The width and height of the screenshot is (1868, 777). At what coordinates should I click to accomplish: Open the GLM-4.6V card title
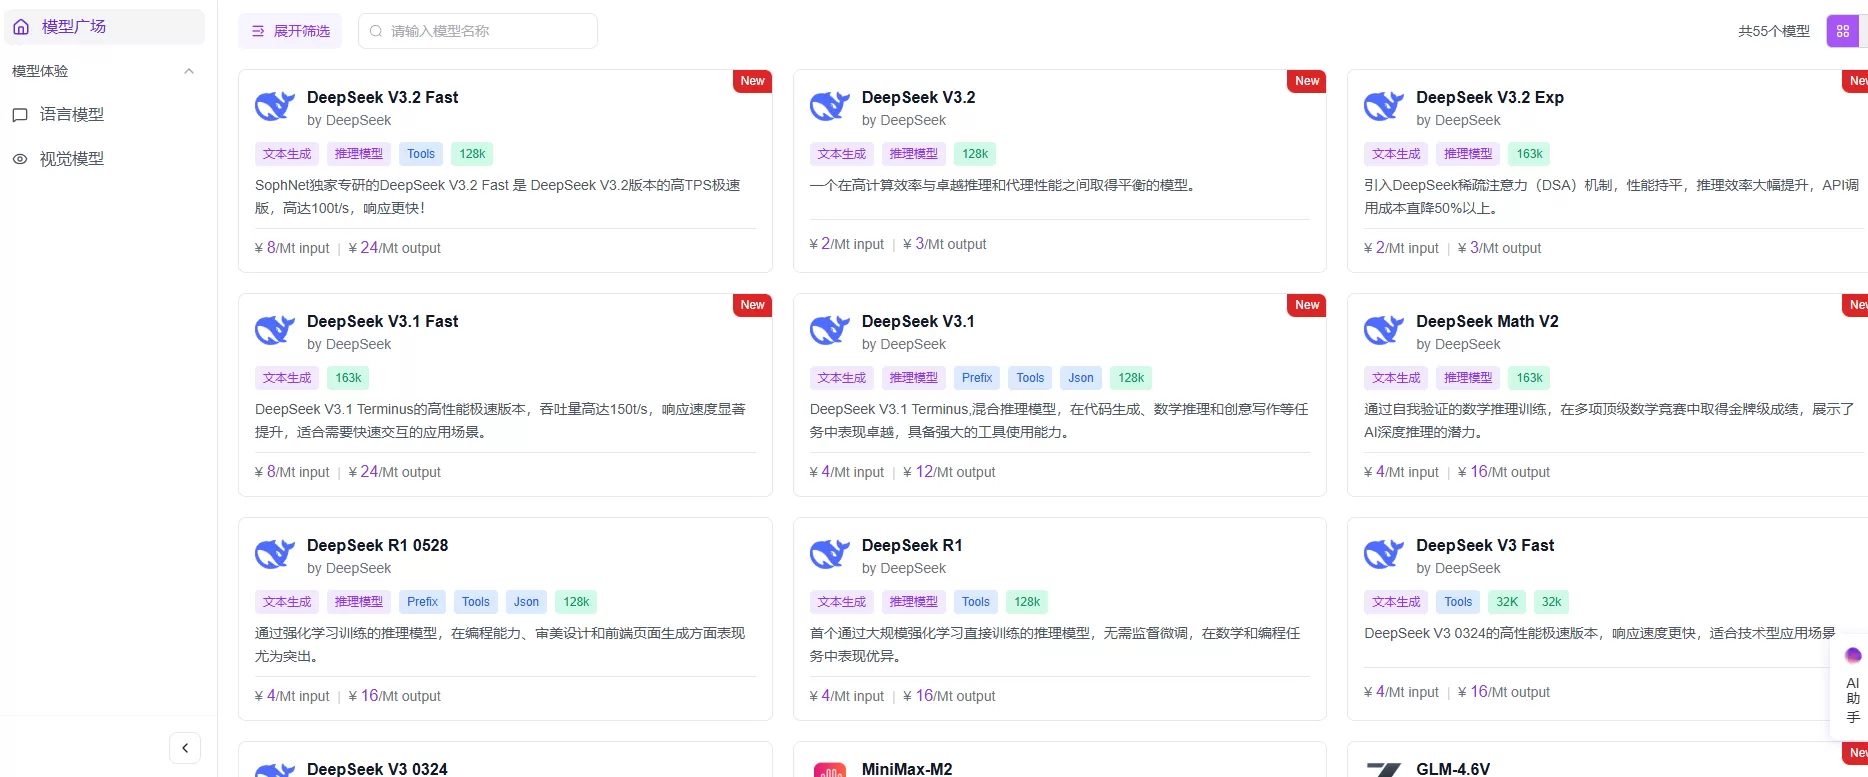(1453, 768)
